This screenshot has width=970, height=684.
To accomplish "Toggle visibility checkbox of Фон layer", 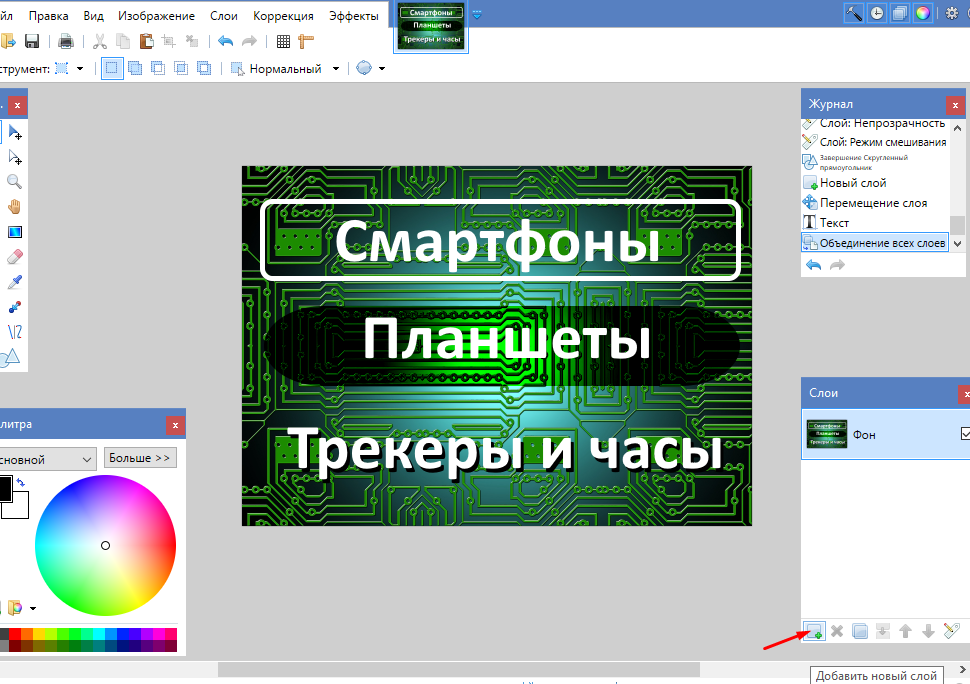I will point(964,434).
